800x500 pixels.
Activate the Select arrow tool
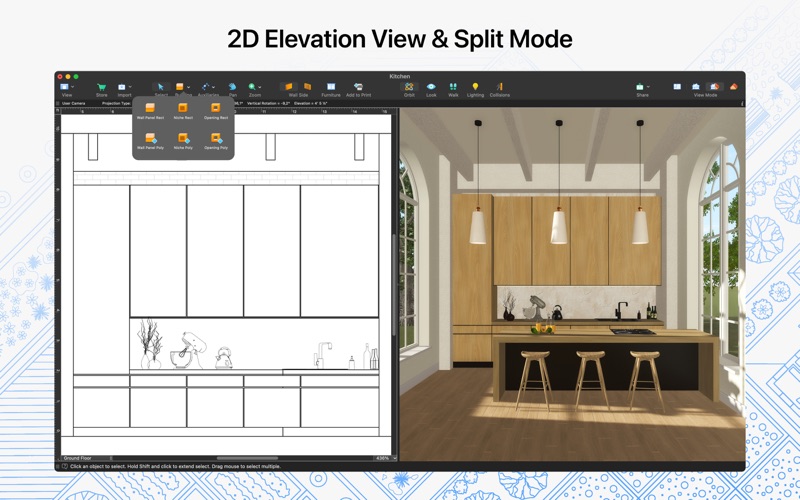(161, 87)
